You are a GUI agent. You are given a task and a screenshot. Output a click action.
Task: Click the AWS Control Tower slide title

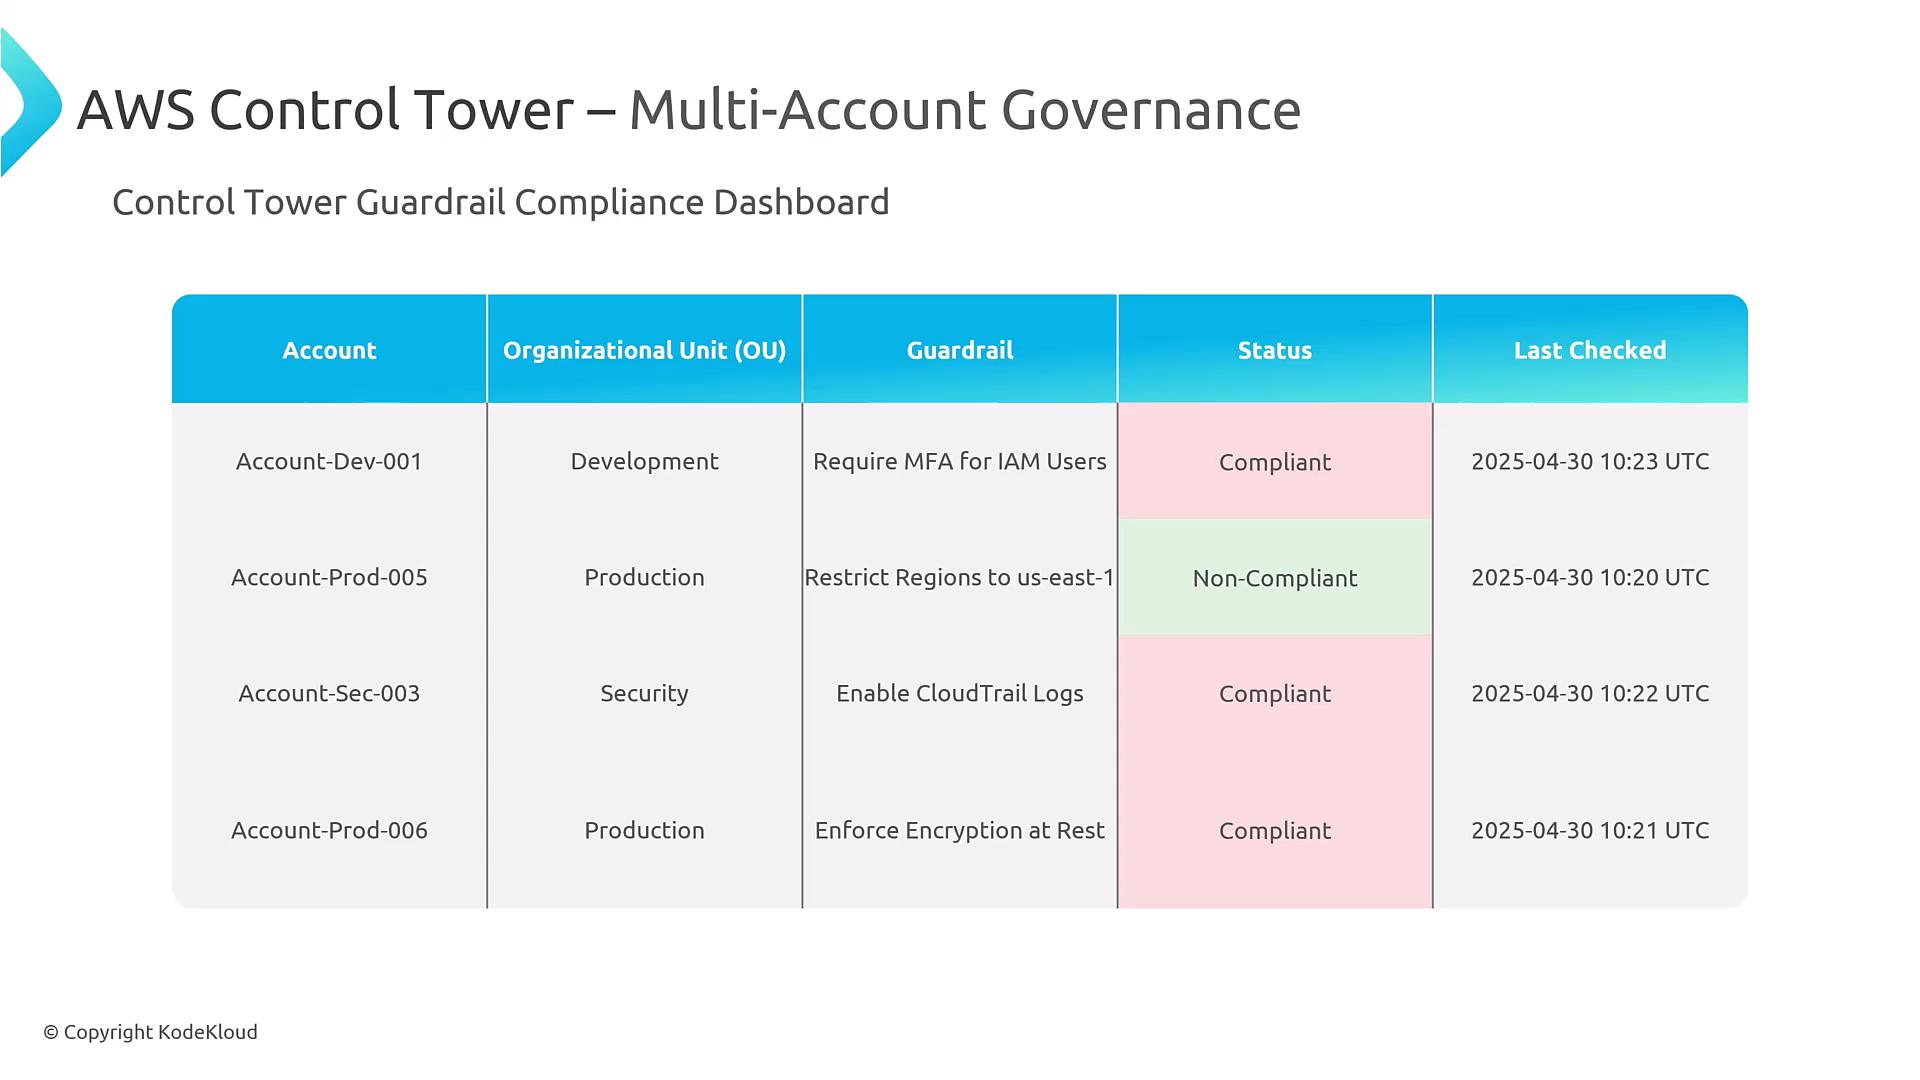pos(689,109)
